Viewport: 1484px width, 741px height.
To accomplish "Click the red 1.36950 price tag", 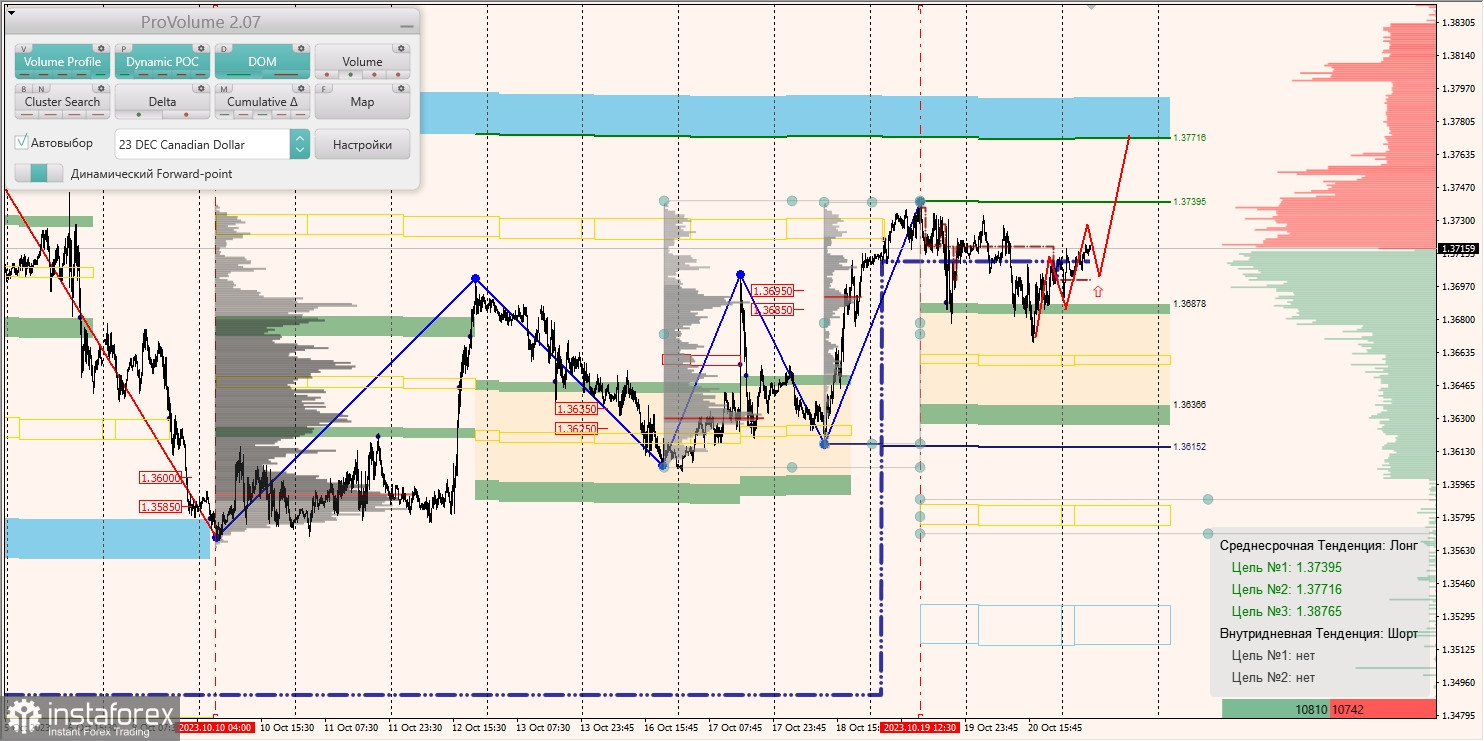I will 773,291.
